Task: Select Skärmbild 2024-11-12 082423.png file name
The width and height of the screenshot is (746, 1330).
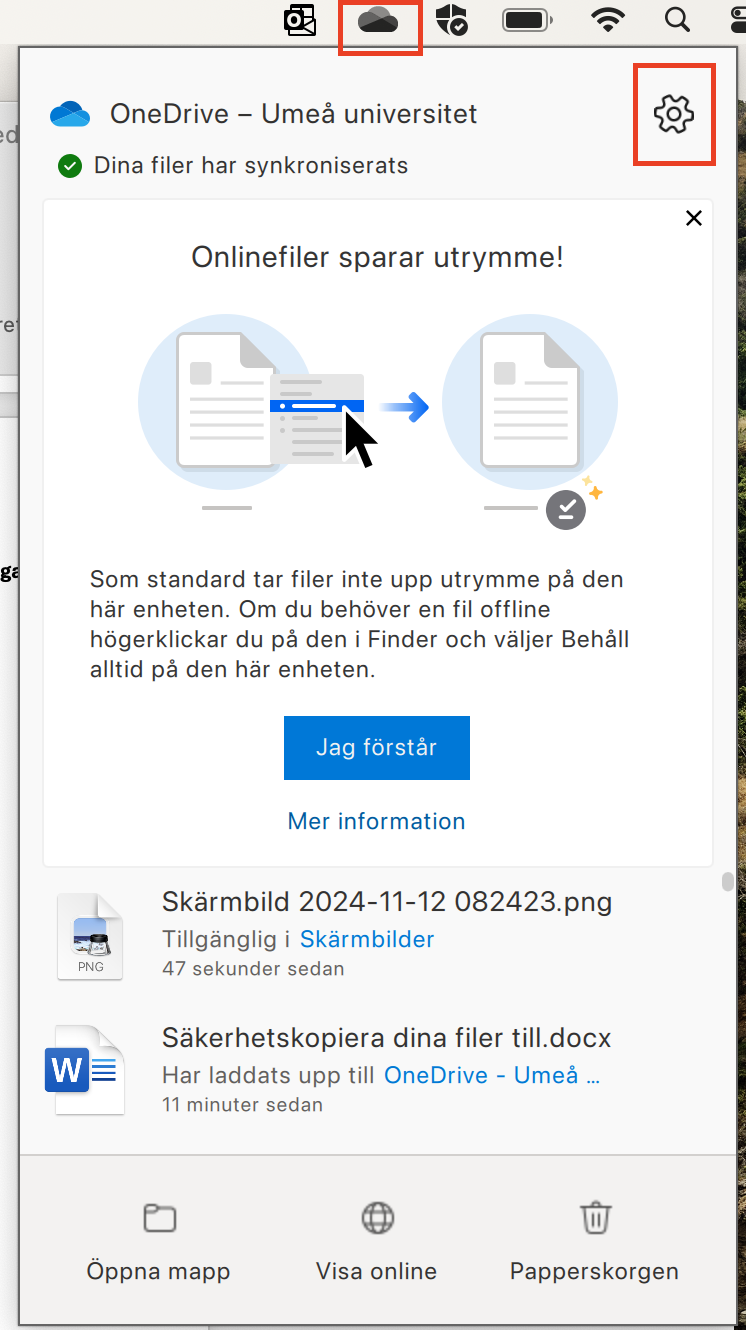Action: 387,902
